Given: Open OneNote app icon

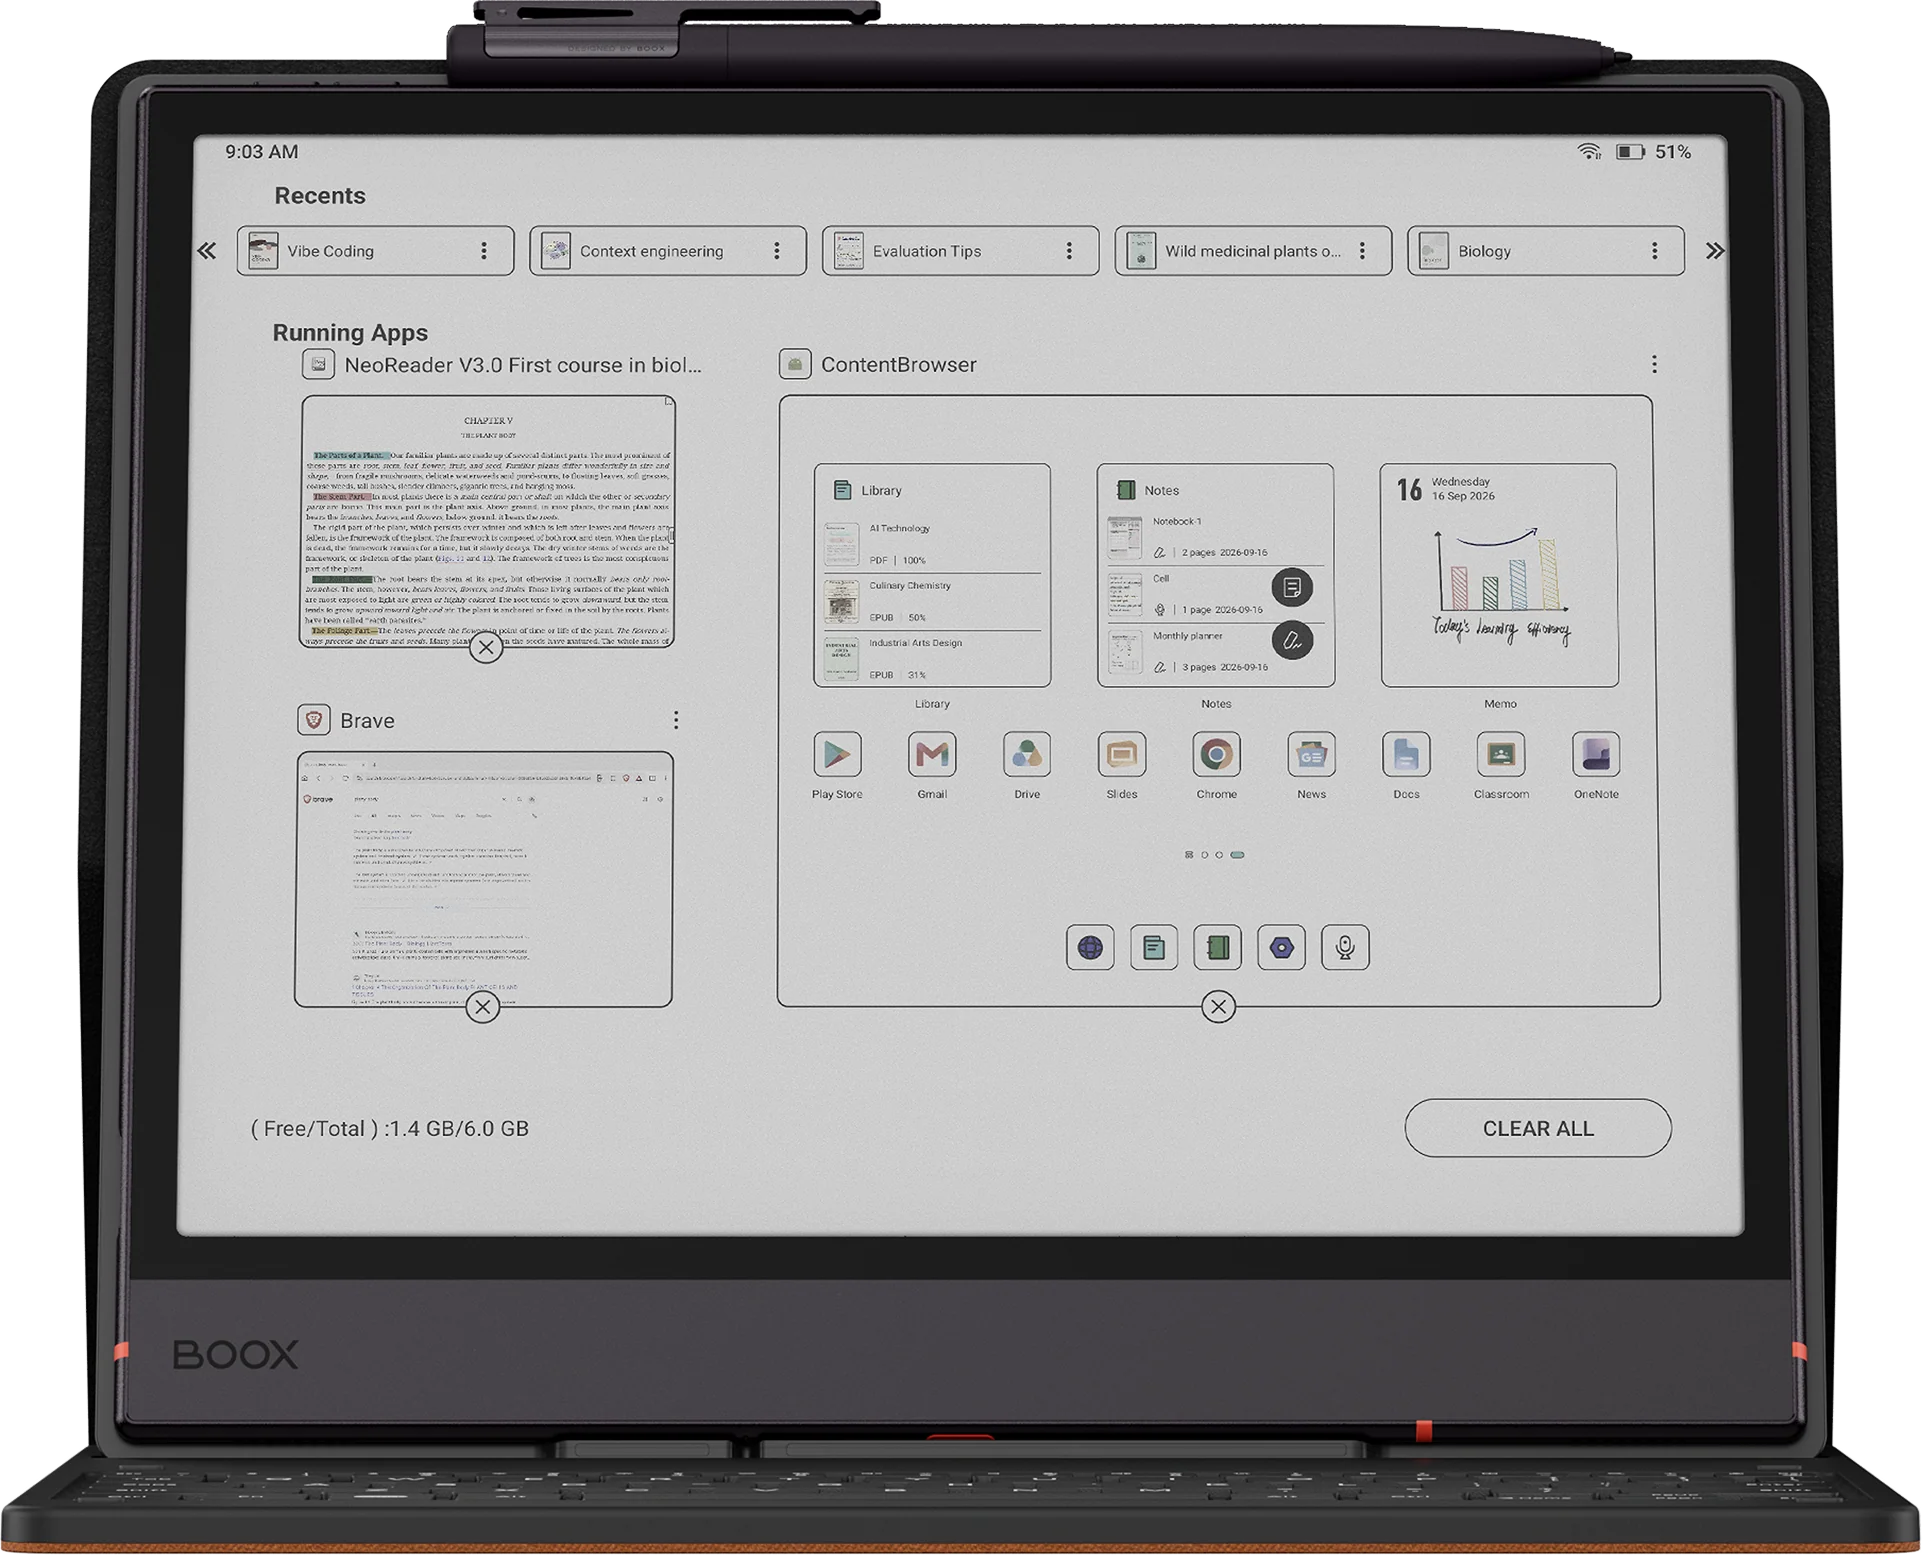Looking at the screenshot, I should pyautogui.click(x=1596, y=755).
